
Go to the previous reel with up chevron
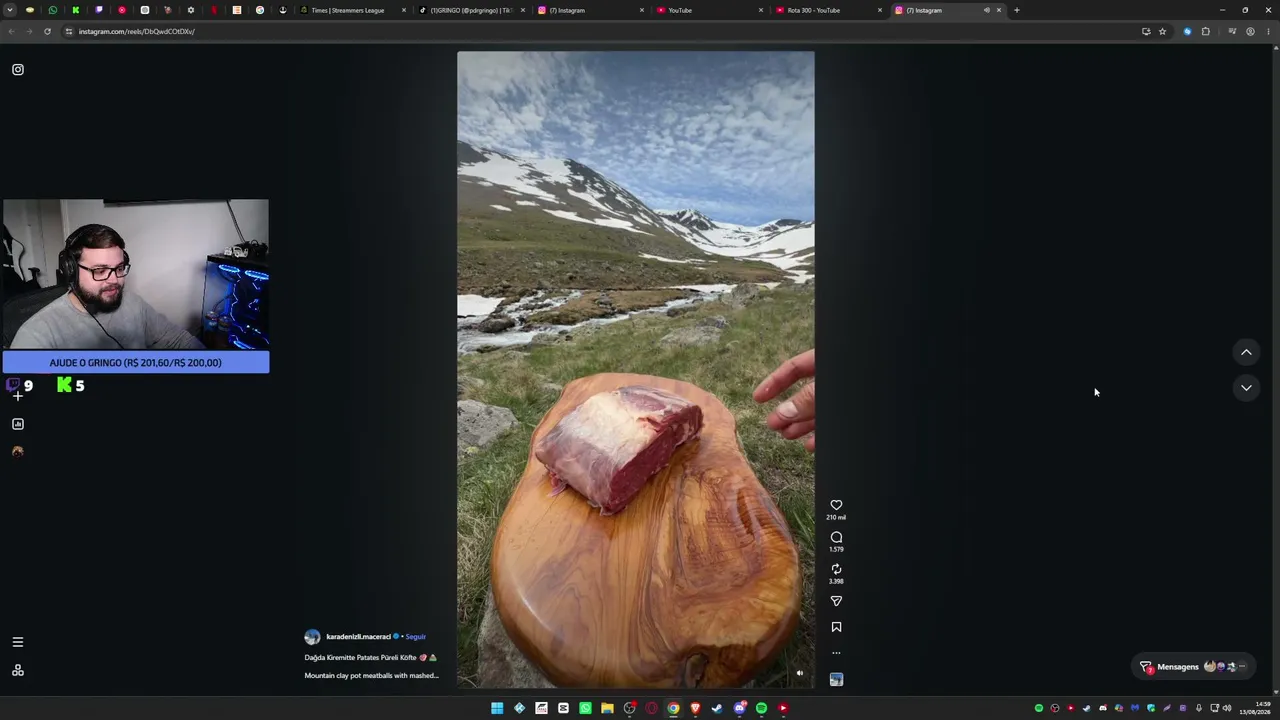pos(1246,352)
